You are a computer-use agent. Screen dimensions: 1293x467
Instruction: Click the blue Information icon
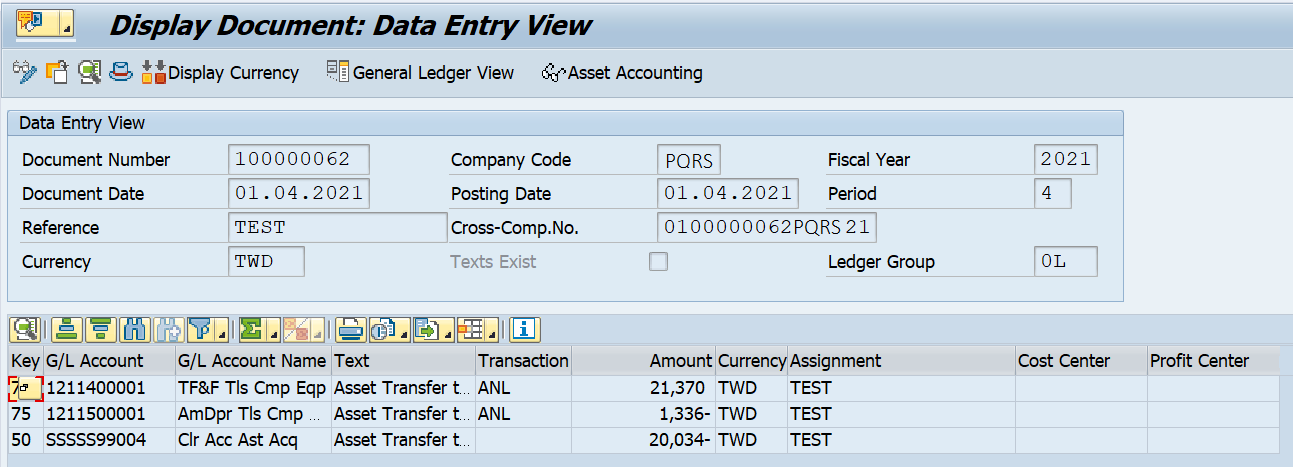[526, 328]
